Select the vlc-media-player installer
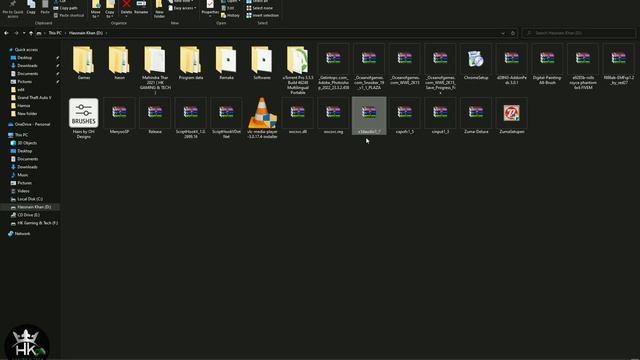Viewport: 640px width, 360px height. tap(262, 118)
